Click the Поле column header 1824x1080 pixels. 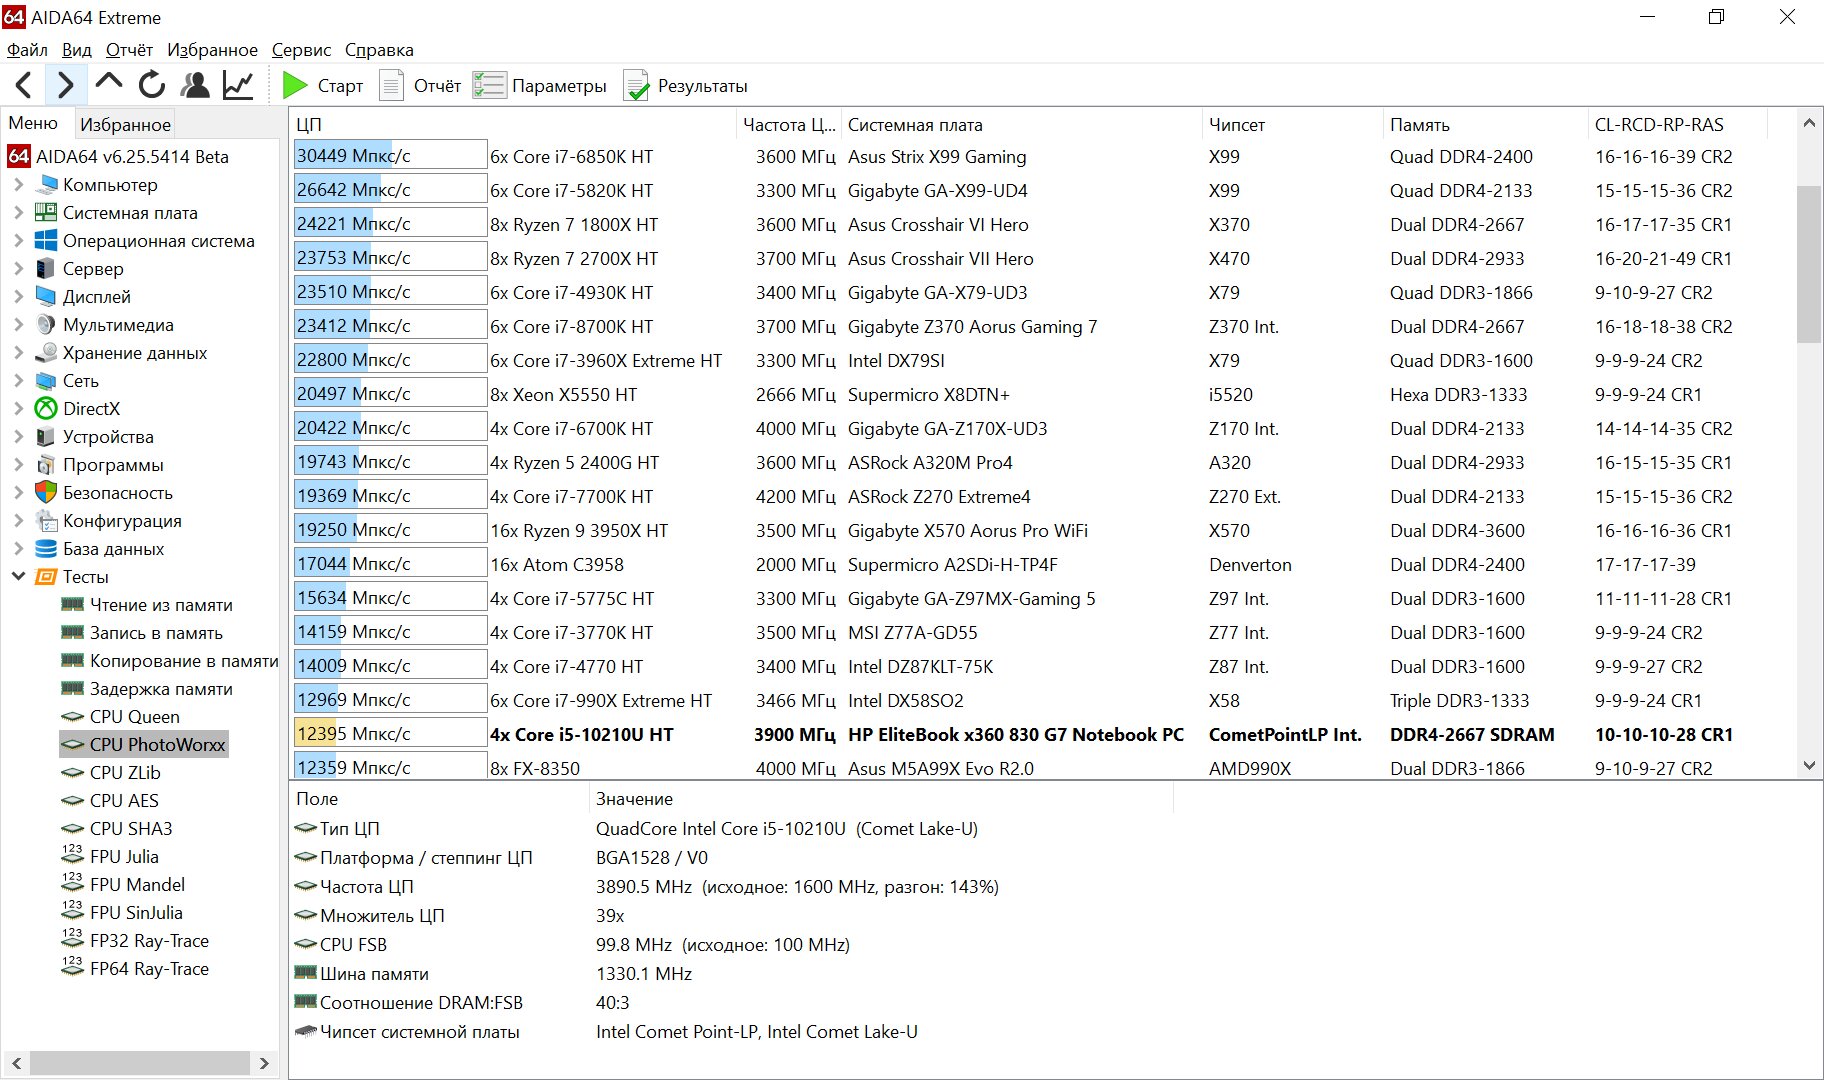(438, 799)
